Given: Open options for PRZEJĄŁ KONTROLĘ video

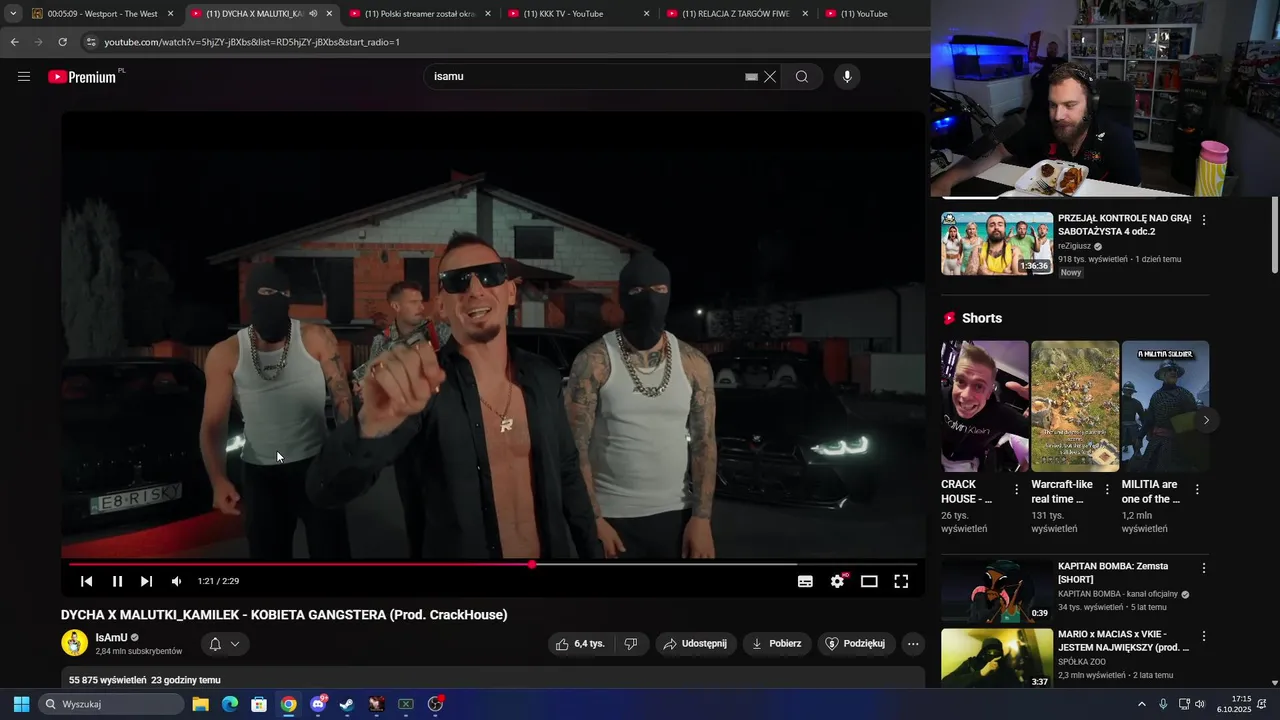Looking at the screenshot, I should 1204,220.
